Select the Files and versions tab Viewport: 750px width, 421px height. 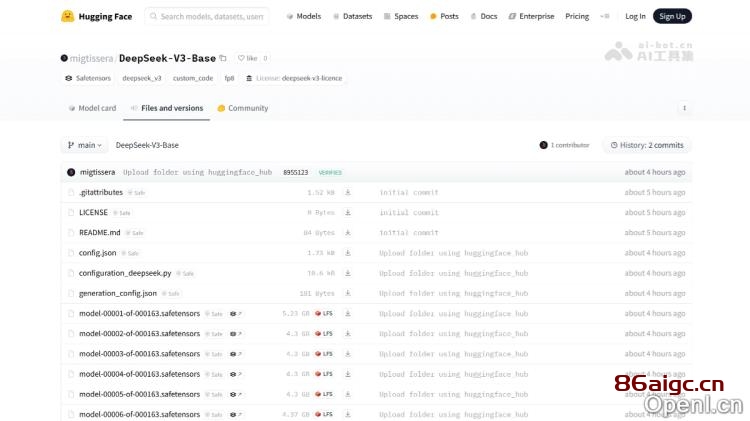166,108
